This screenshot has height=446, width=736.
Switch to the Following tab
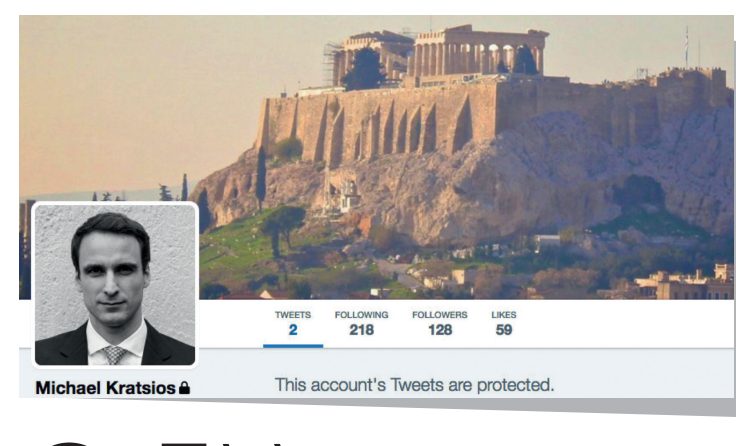pyautogui.click(x=361, y=315)
